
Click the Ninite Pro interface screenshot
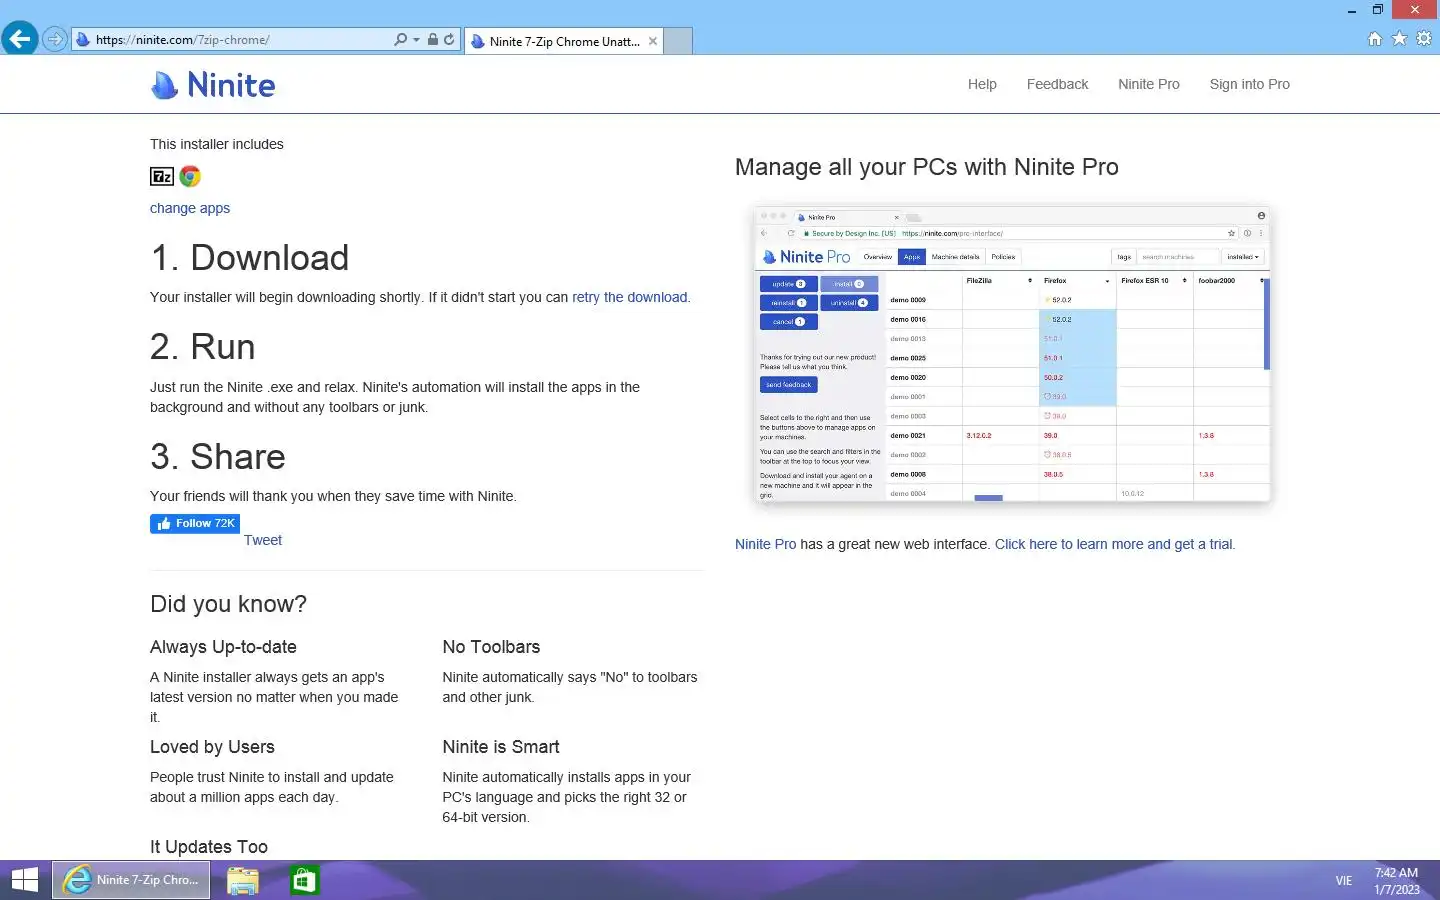tap(1012, 354)
